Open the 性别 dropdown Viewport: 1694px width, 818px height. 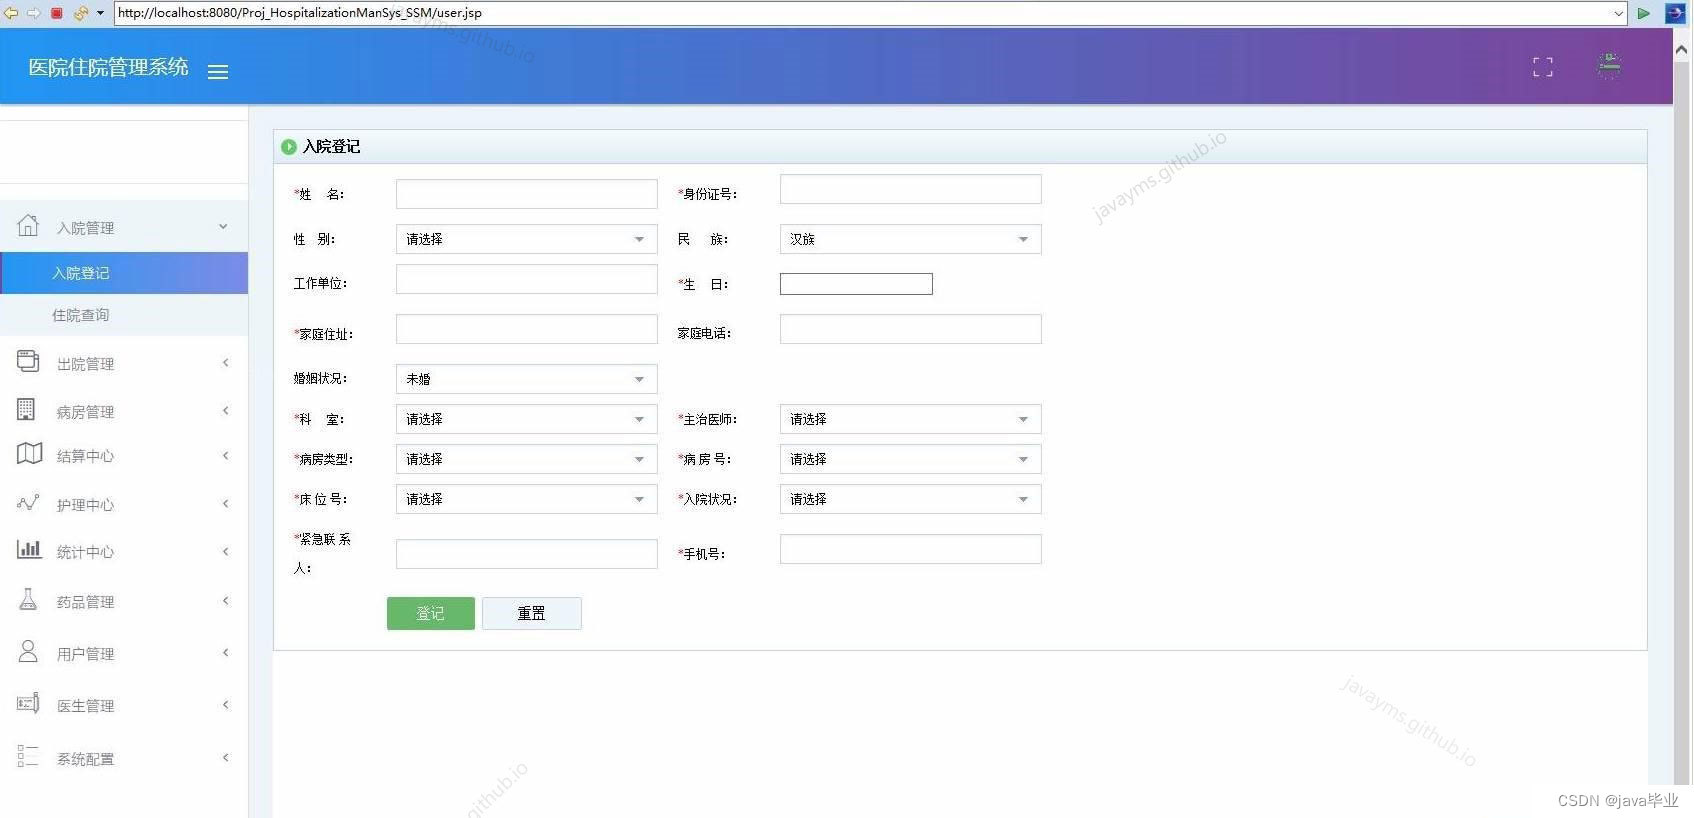[526, 239]
